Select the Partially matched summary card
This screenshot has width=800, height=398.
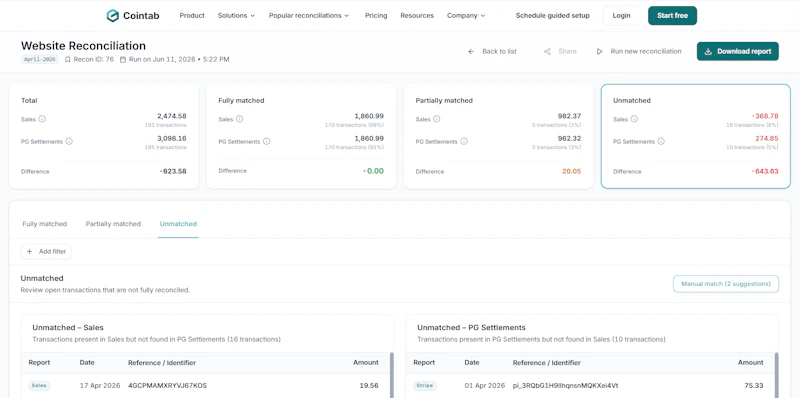click(498, 136)
